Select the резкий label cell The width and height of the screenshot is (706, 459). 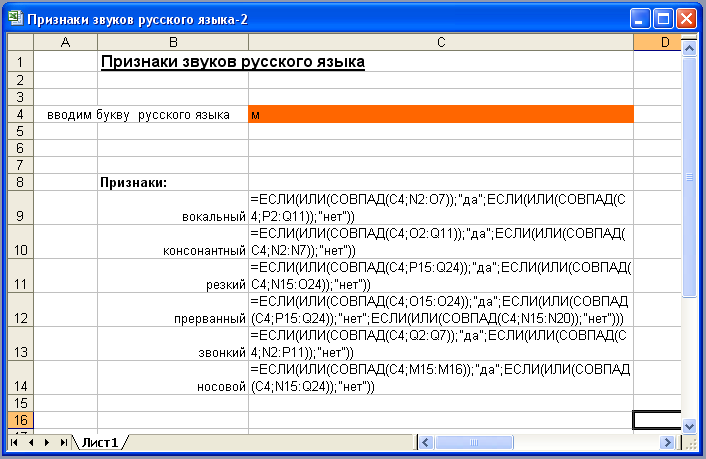173,276
